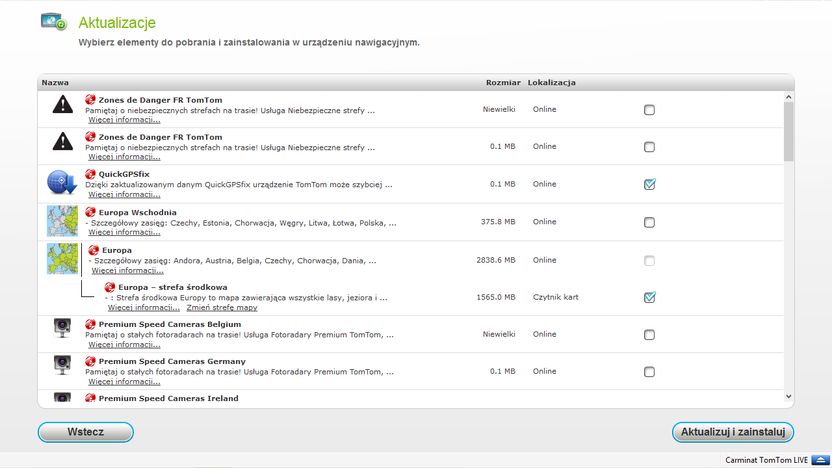832x468 pixels.
Task: Click the red badge beside Premium Speed Cameras Germany
Action: (90, 361)
